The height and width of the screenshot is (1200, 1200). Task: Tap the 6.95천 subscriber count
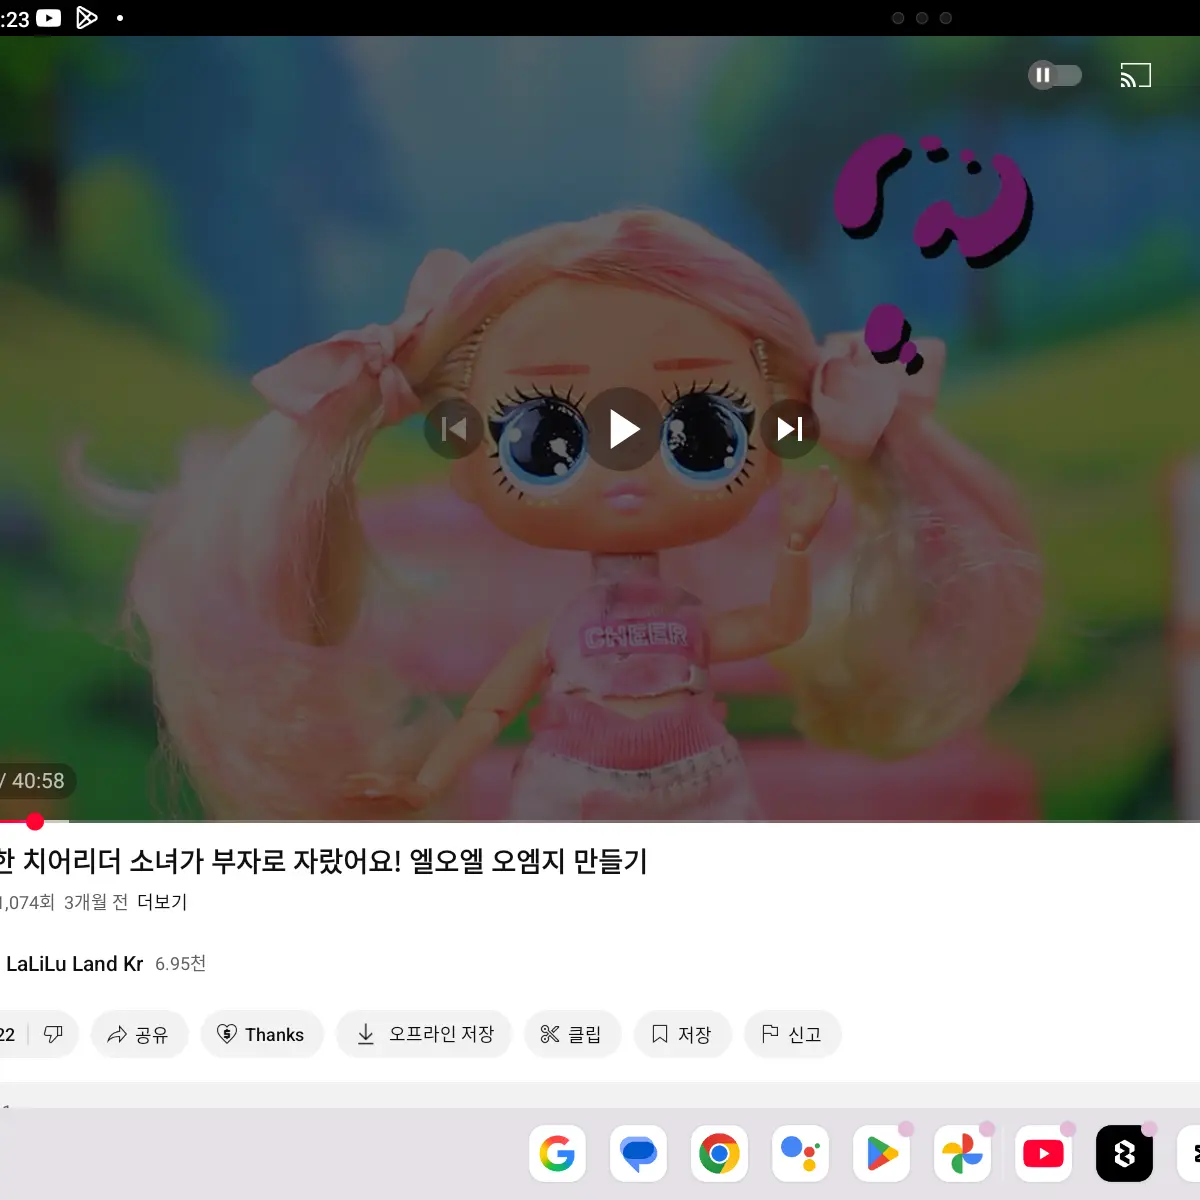coord(180,964)
